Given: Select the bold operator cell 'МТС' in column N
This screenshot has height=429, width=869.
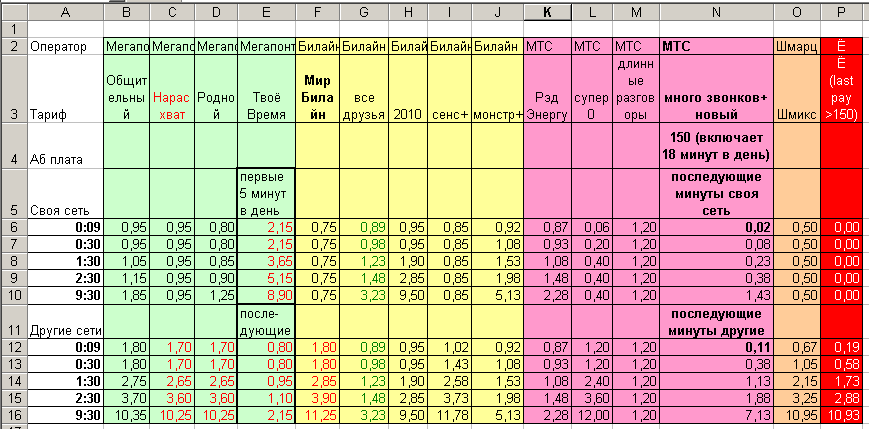Looking at the screenshot, I should [x=716, y=47].
